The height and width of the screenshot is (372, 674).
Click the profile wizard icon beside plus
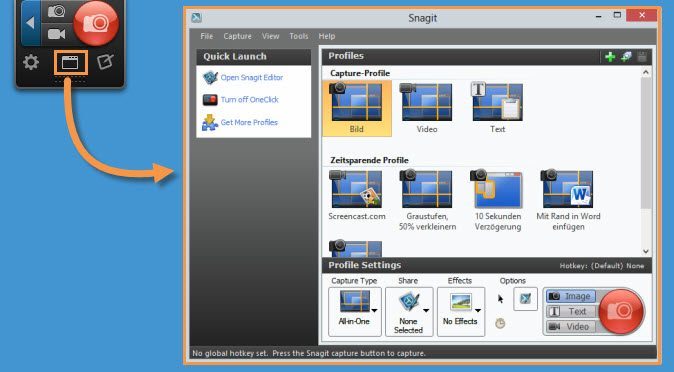tap(626, 56)
